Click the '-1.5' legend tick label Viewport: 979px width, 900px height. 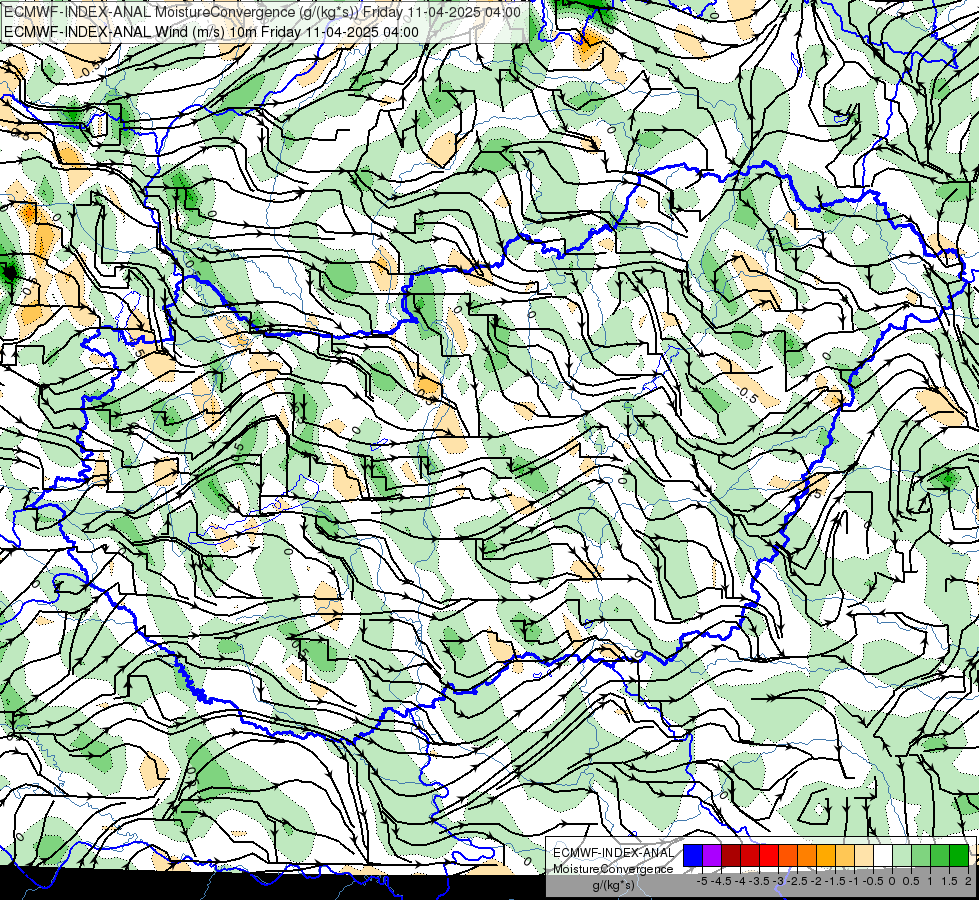[x=835, y=881]
